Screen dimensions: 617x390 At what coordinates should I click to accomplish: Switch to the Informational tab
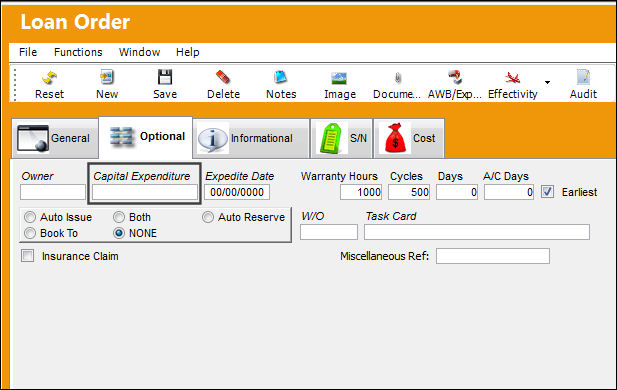(x=251, y=138)
